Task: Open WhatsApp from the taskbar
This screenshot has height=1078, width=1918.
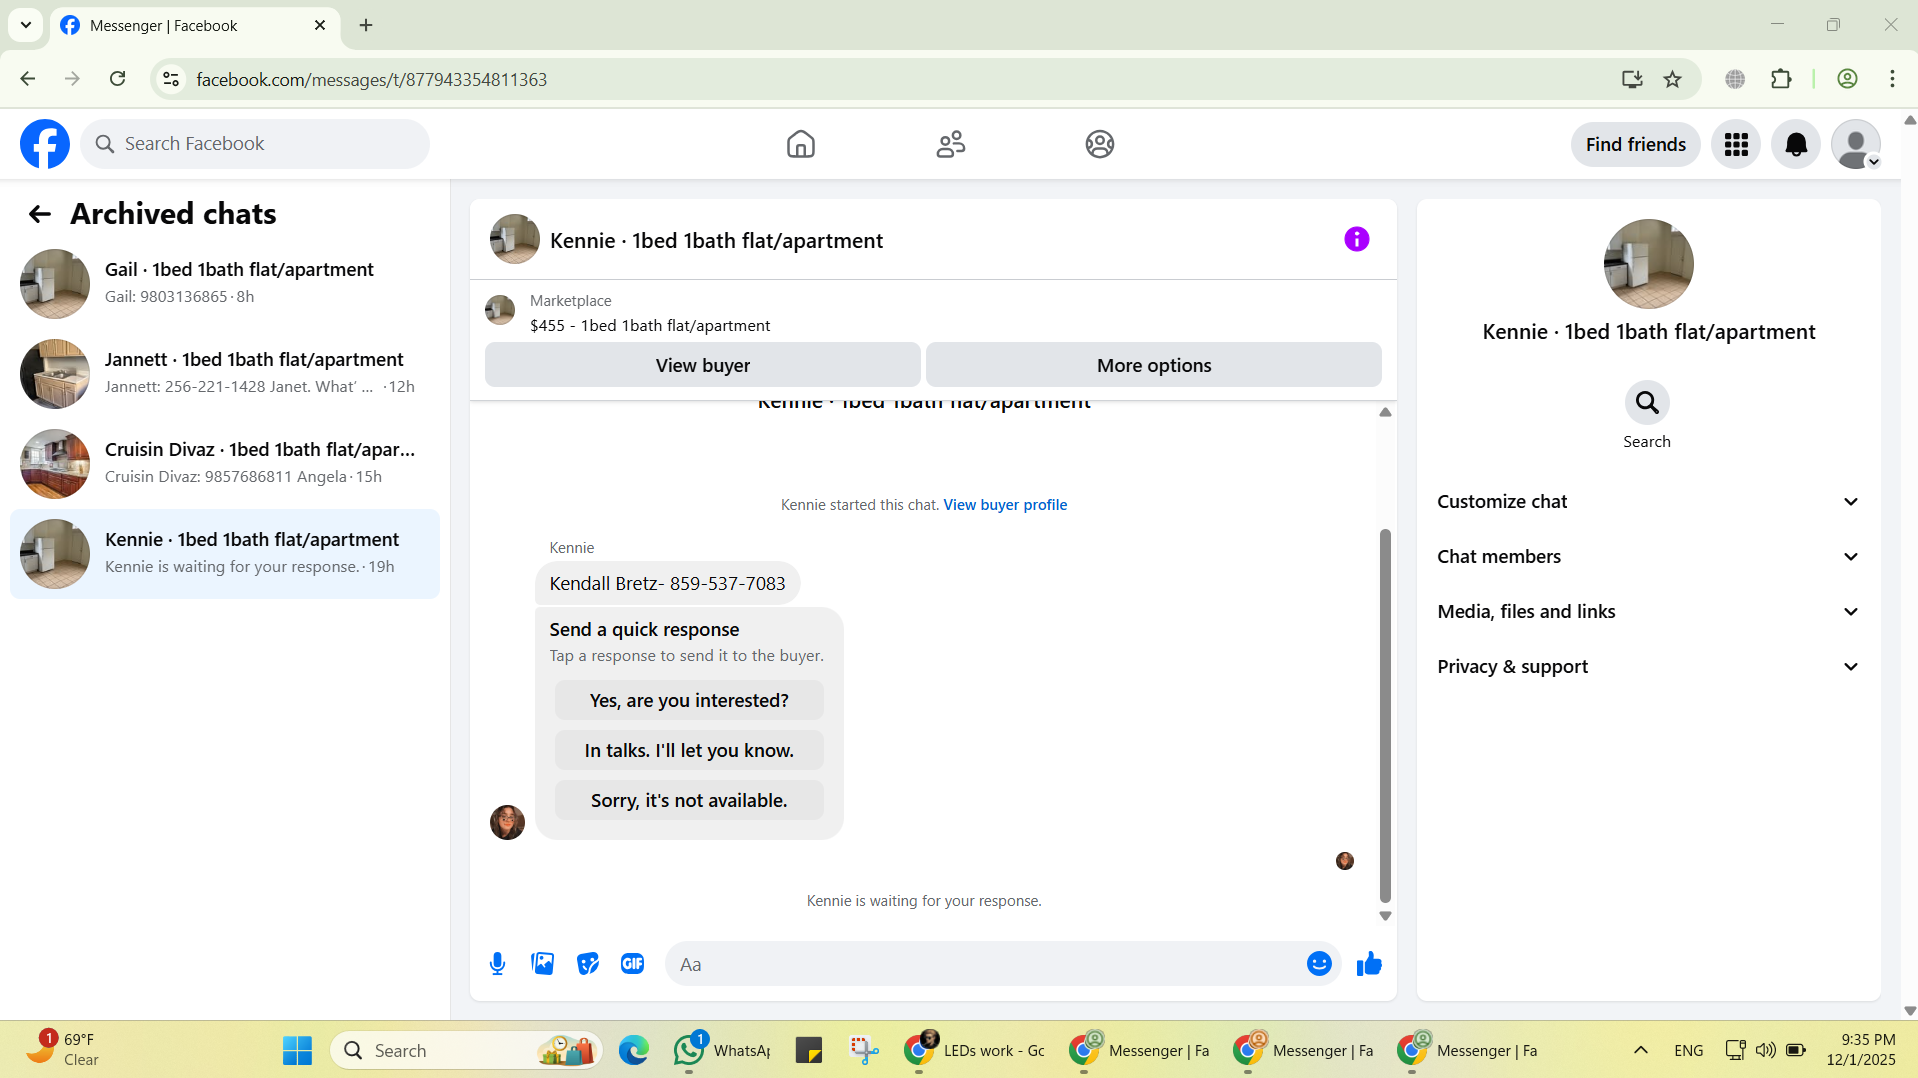Action: tap(722, 1050)
